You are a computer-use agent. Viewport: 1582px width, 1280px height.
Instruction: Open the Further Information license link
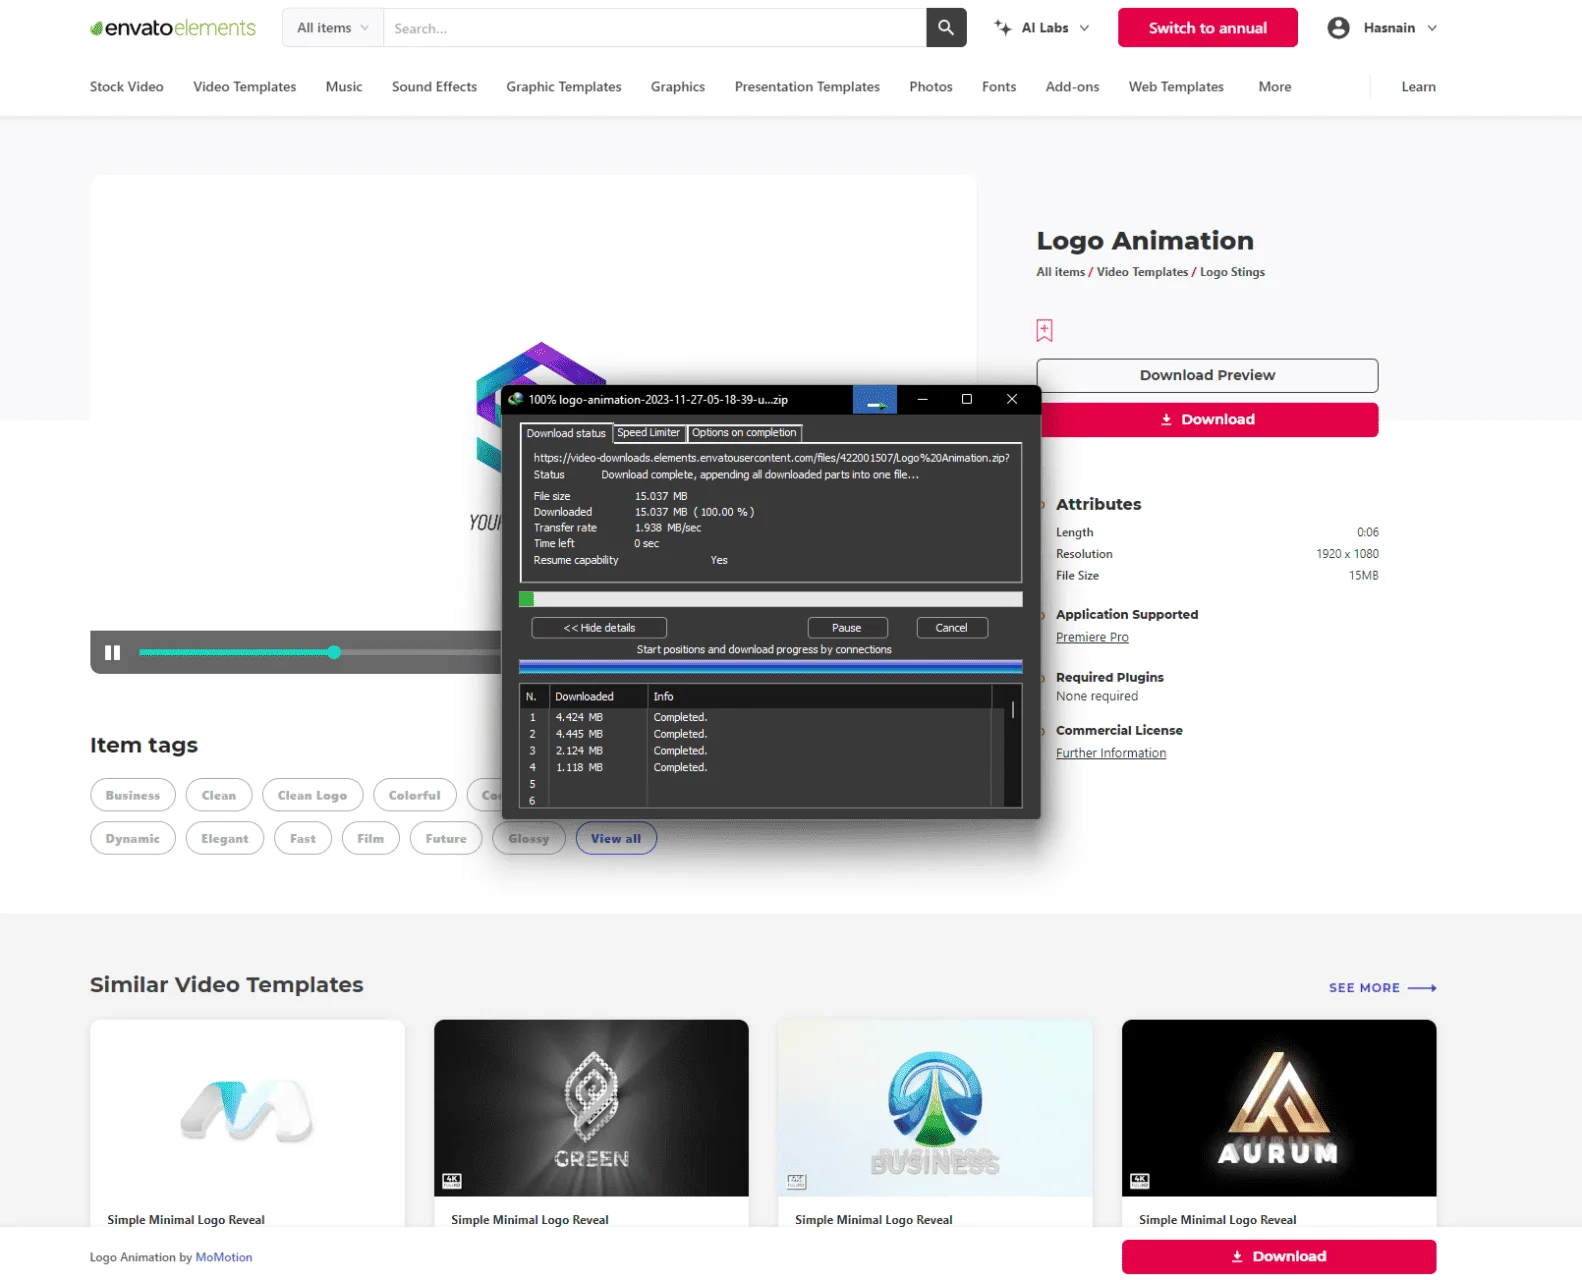(1111, 753)
